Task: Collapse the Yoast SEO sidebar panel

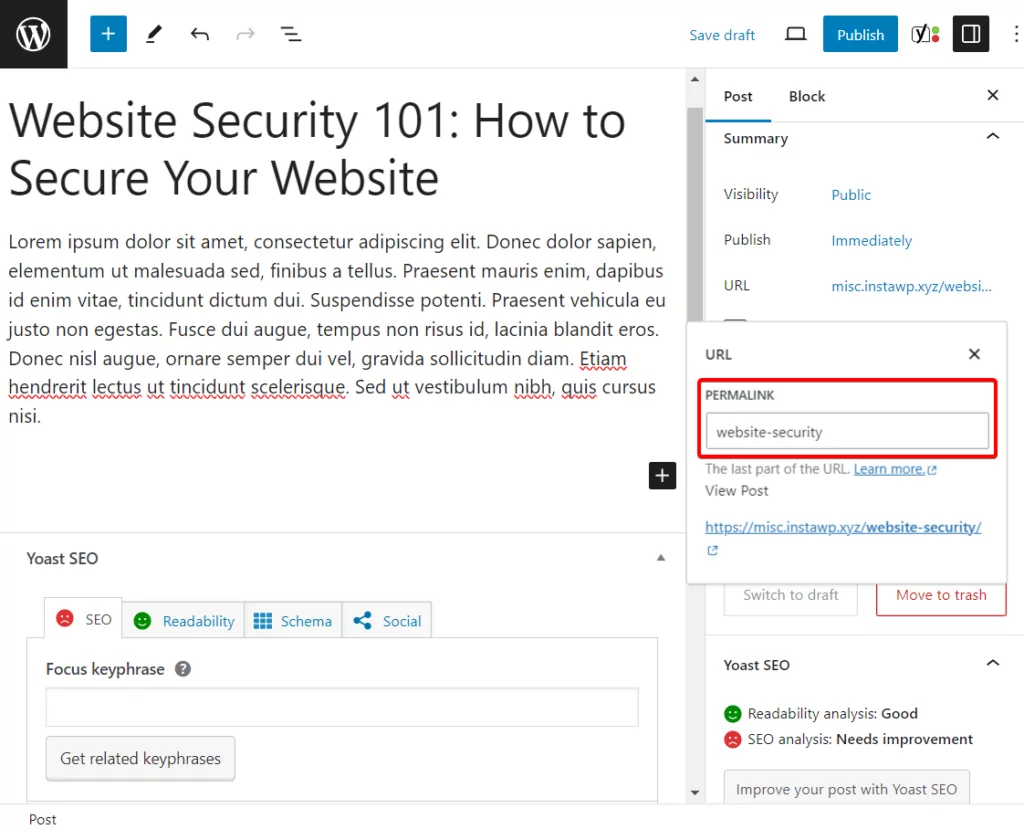Action: [993, 663]
